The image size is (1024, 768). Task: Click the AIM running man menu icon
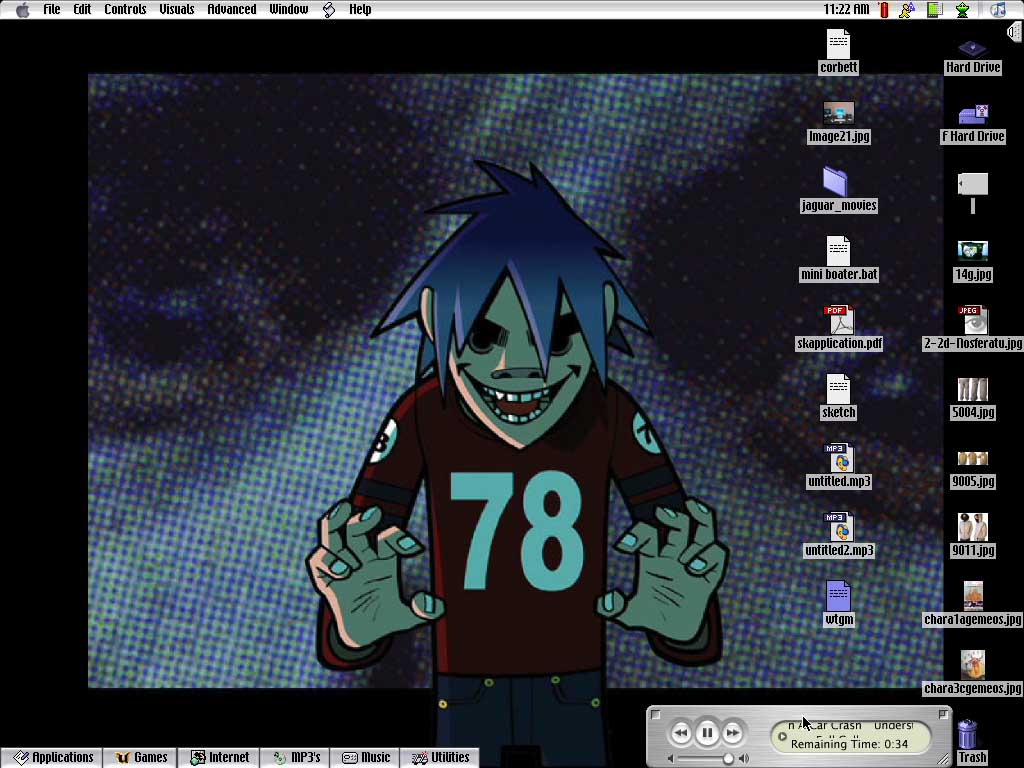click(x=907, y=10)
